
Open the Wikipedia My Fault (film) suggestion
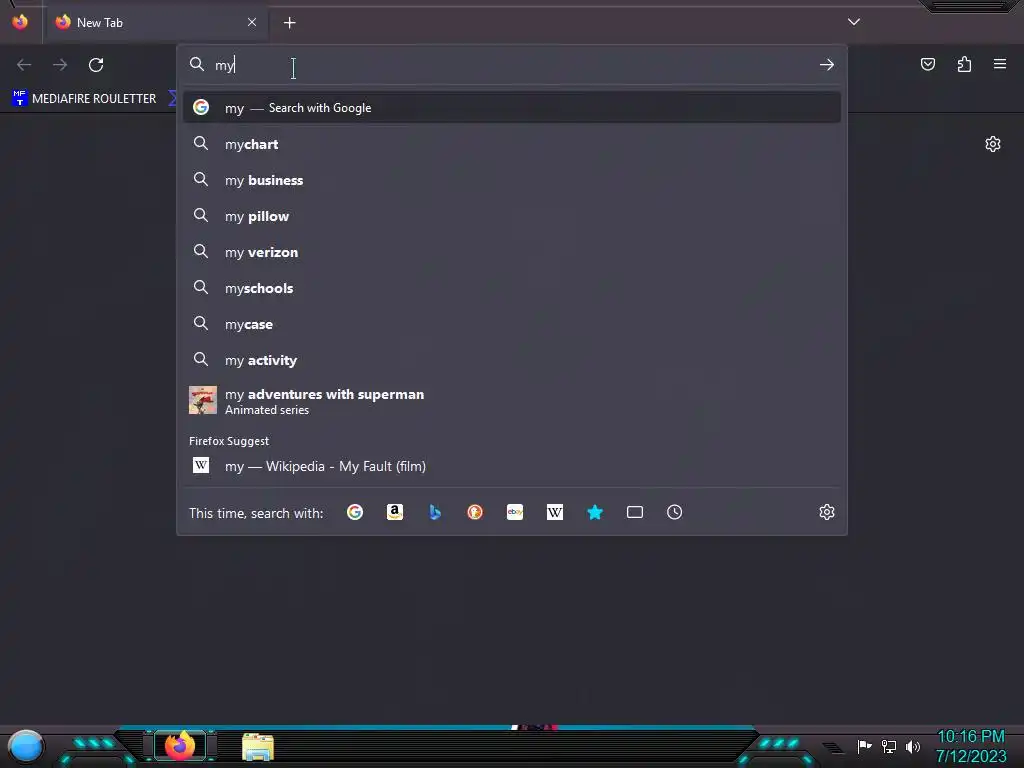click(512, 466)
